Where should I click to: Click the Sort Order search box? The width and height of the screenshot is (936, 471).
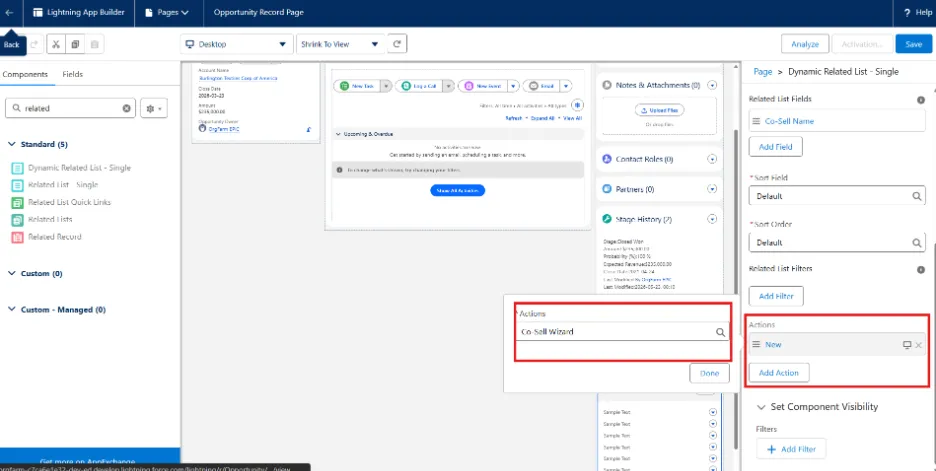pos(838,243)
